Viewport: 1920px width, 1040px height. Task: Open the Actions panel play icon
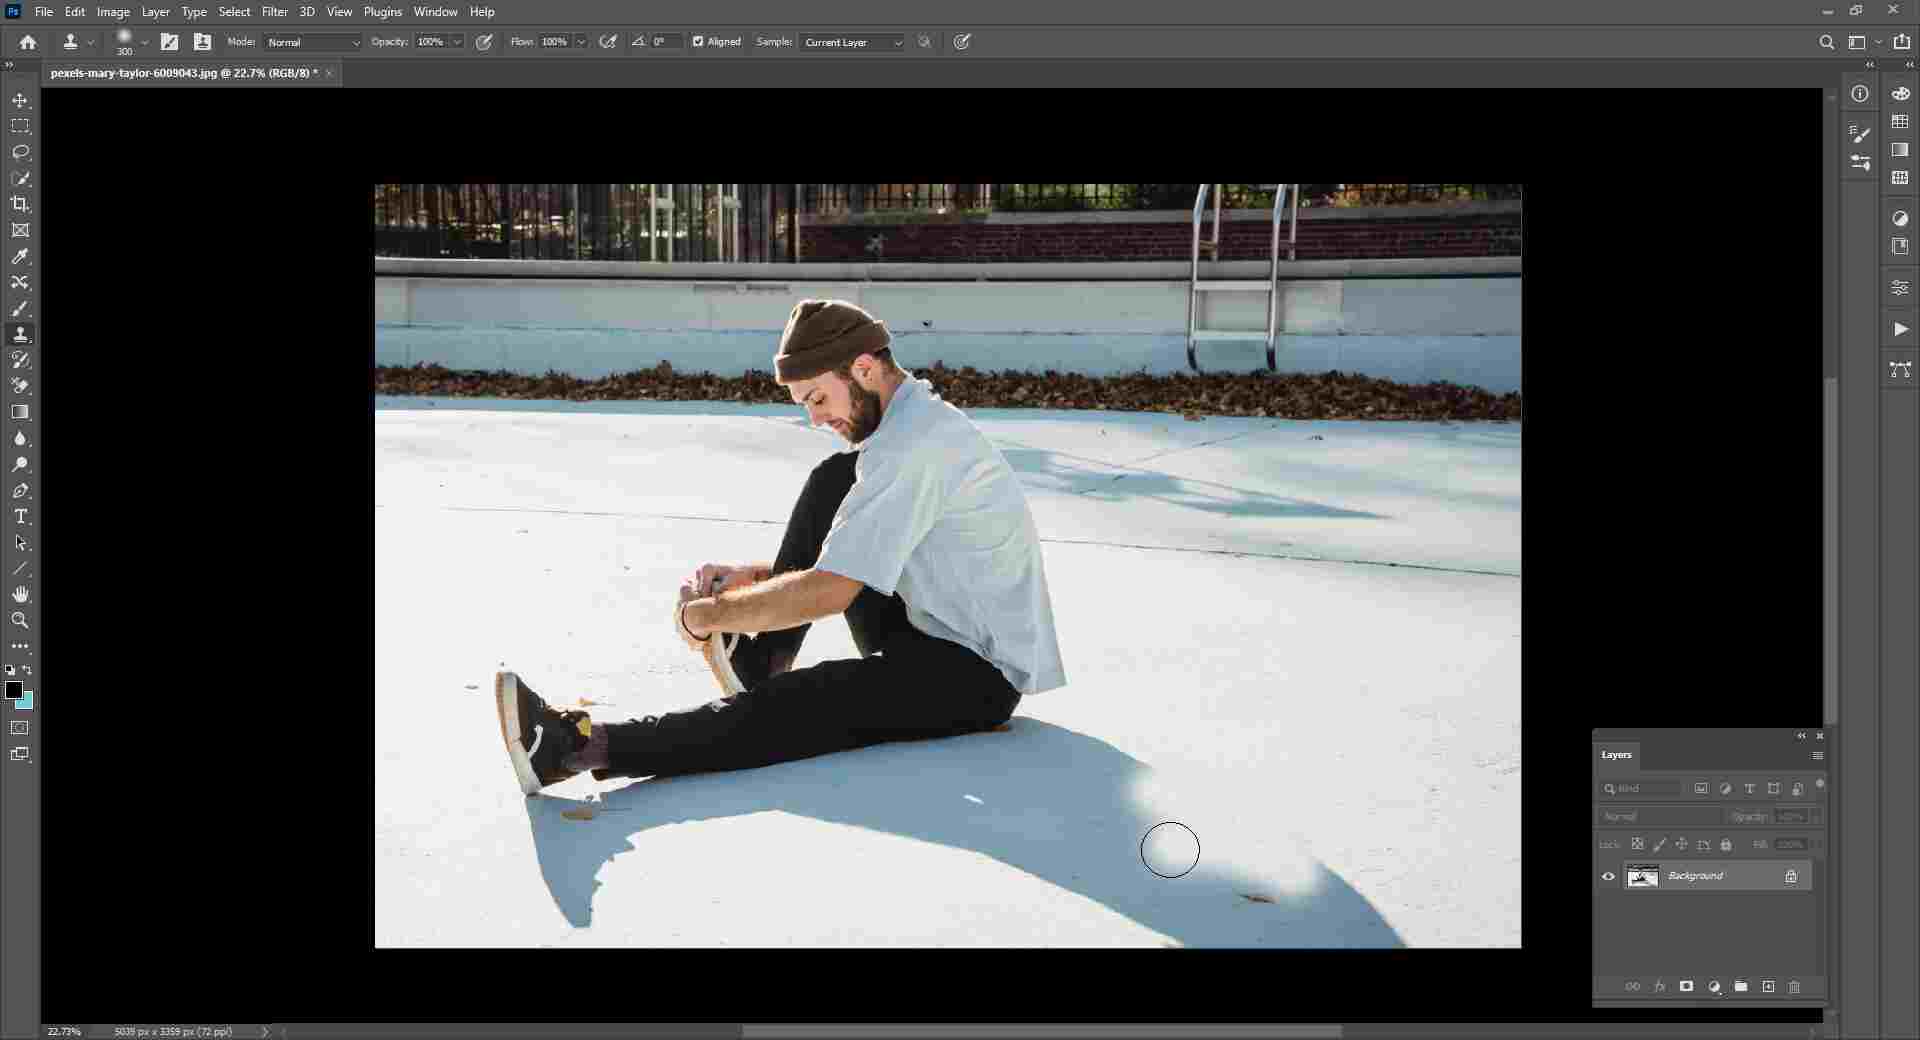click(1900, 329)
